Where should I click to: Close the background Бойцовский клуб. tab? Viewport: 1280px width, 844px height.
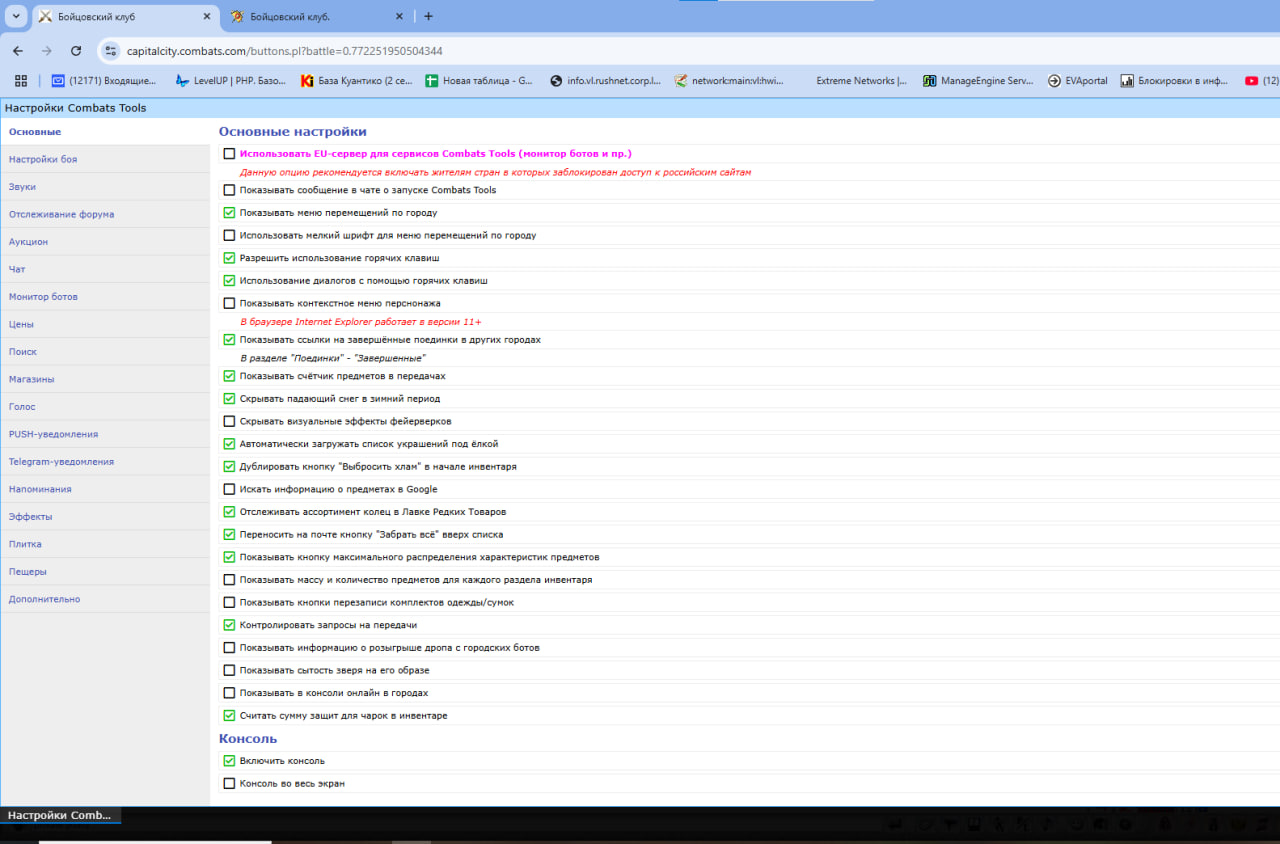coord(399,17)
